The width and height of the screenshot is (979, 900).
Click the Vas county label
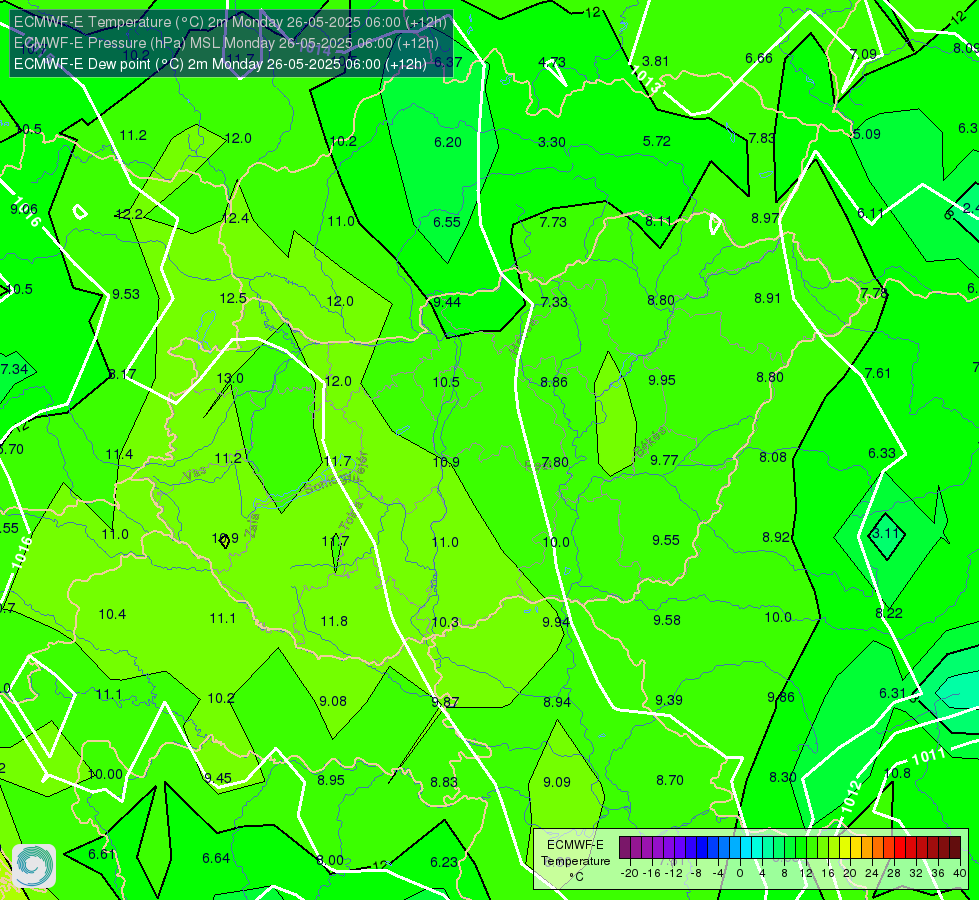pyautogui.click(x=195, y=475)
